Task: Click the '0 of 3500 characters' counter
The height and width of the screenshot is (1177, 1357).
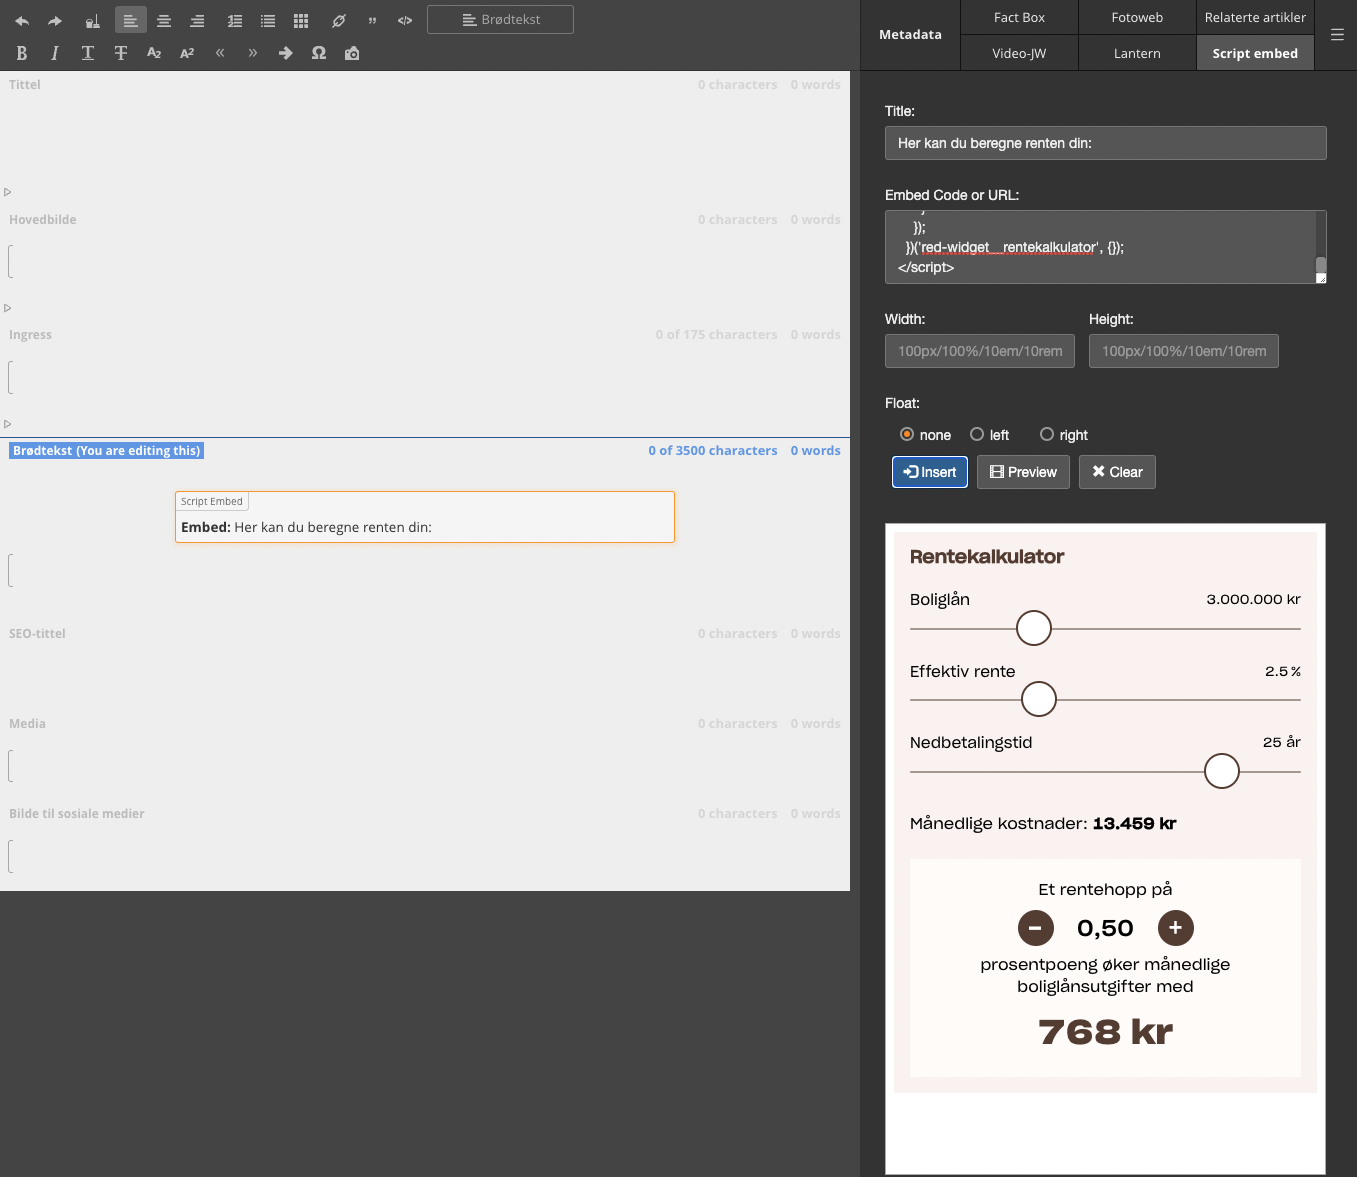Action: 713,451
